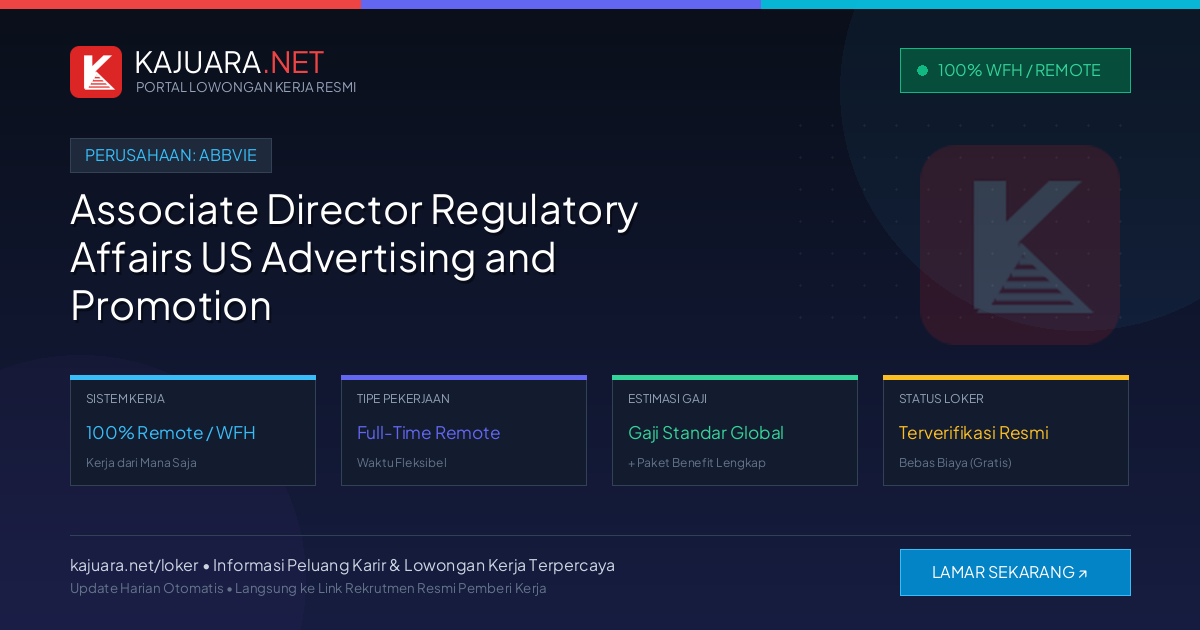The width and height of the screenshot is (1200, 630).
Task: Click the 100% Remote / WFH value
Action: coord(171,433)
